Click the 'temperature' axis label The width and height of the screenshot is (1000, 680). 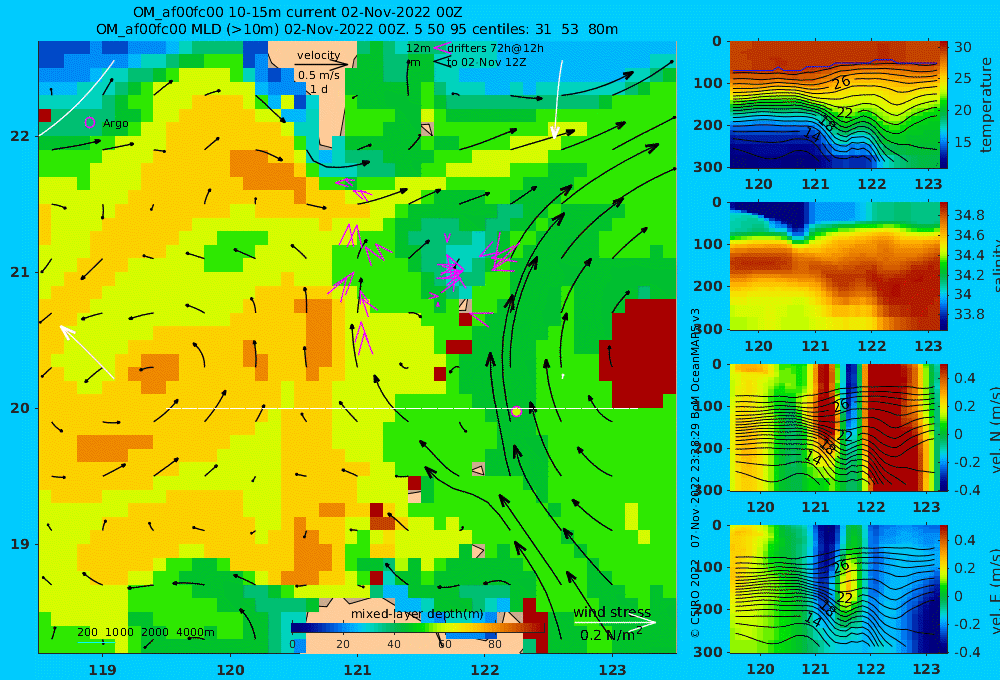pyautogui.click(x=987, y=105)
